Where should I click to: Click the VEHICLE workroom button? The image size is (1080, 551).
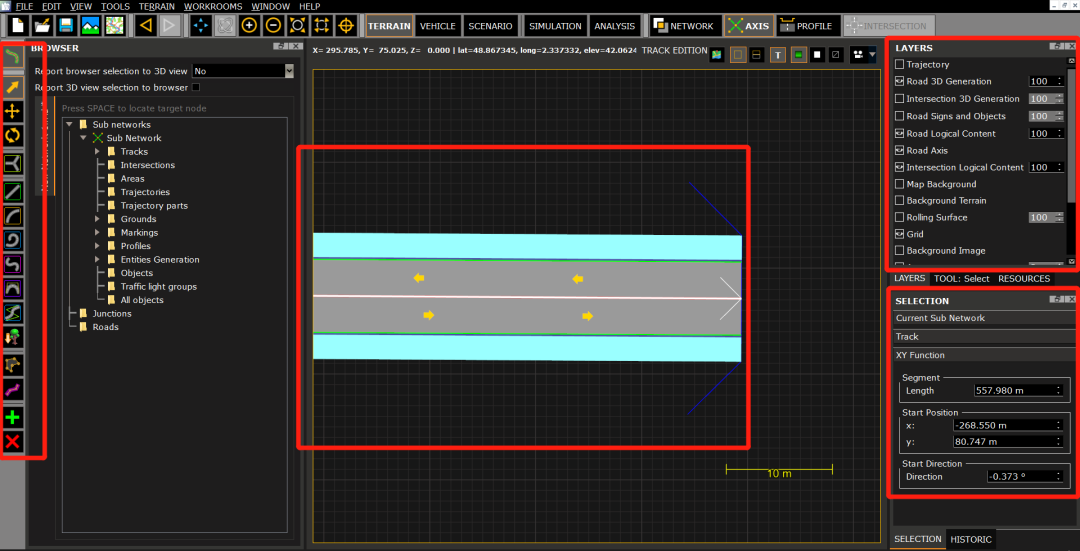(x=437, y=26)
